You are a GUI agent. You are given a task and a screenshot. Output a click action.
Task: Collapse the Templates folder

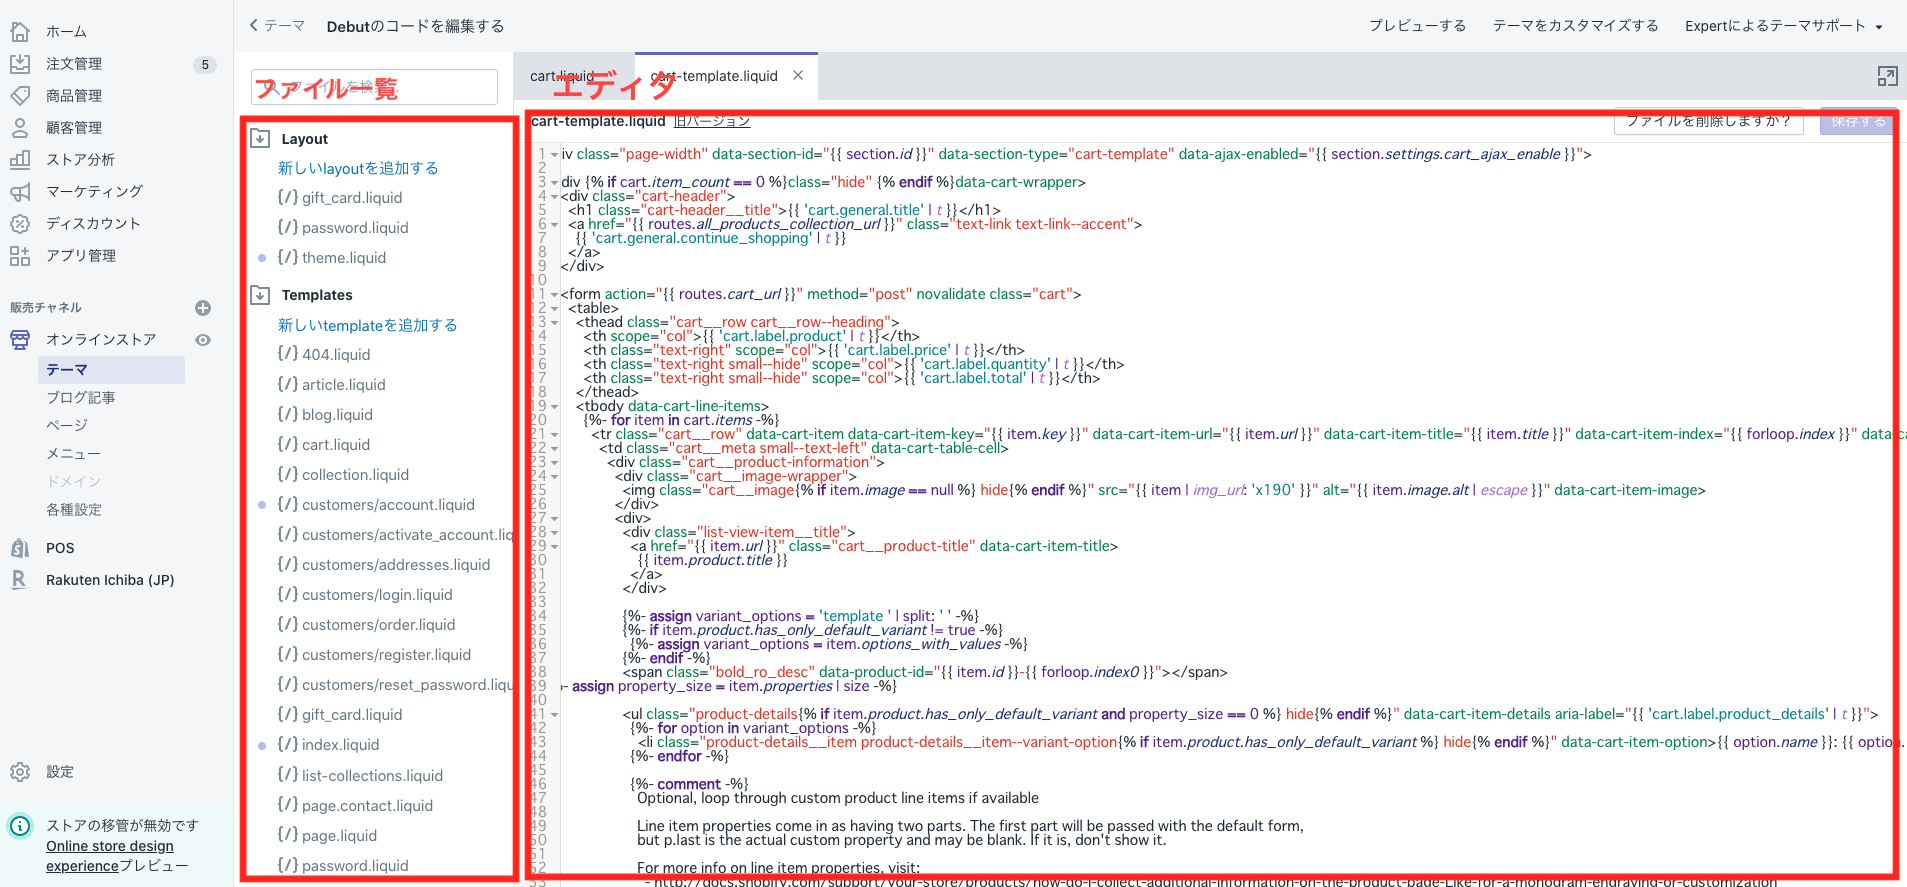click(261, 295)
